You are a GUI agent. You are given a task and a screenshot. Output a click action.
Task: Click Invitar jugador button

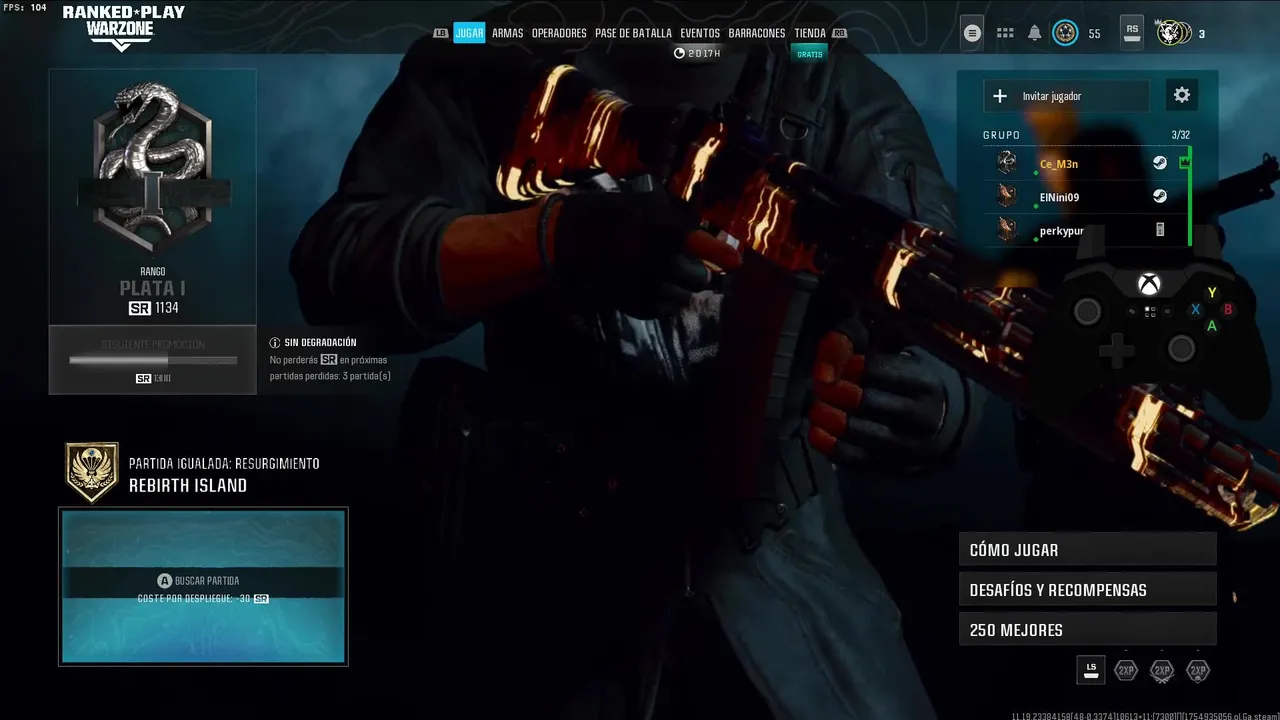point(1066,96)
